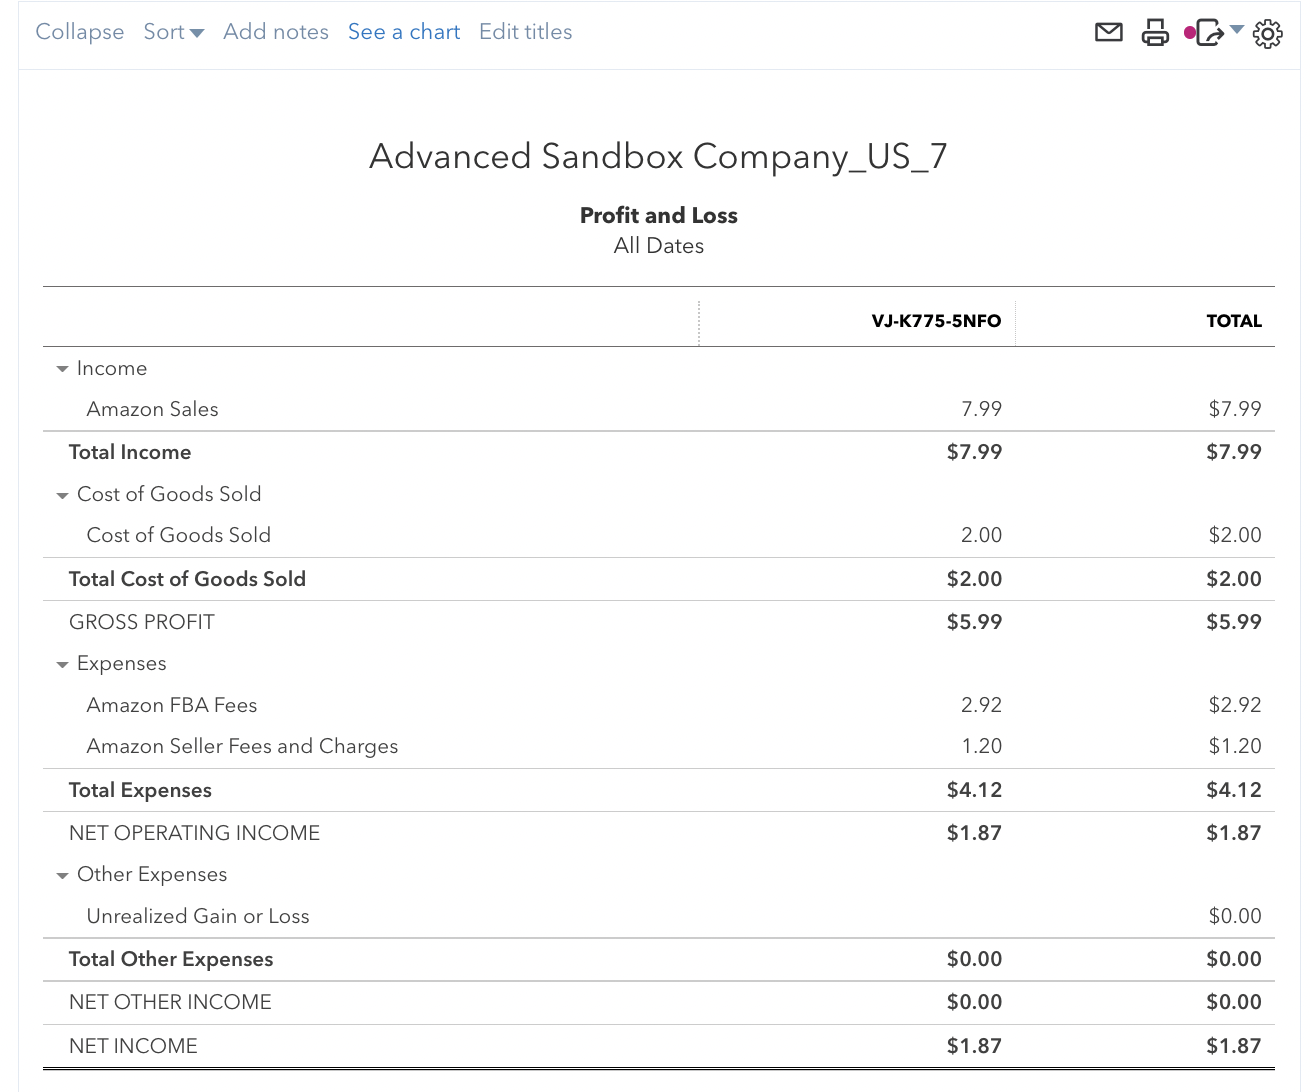Open Amazon FBA Fees total $2.92

(1235, 705)
